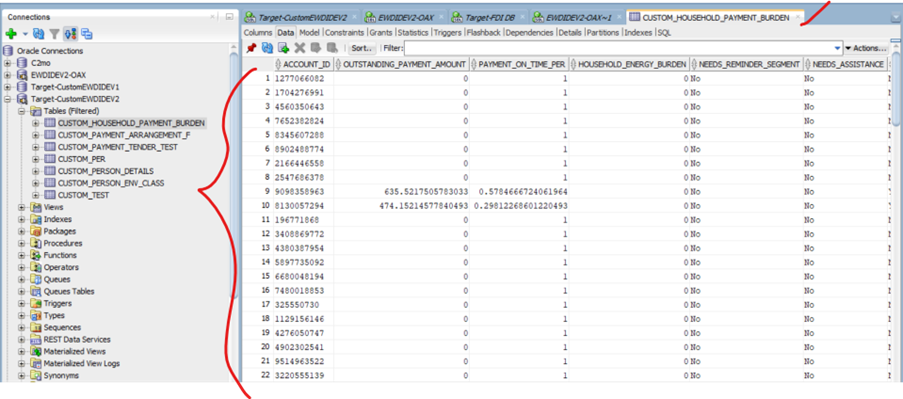
Task: Click the Commit Changes icon
Action: [316, 48]
